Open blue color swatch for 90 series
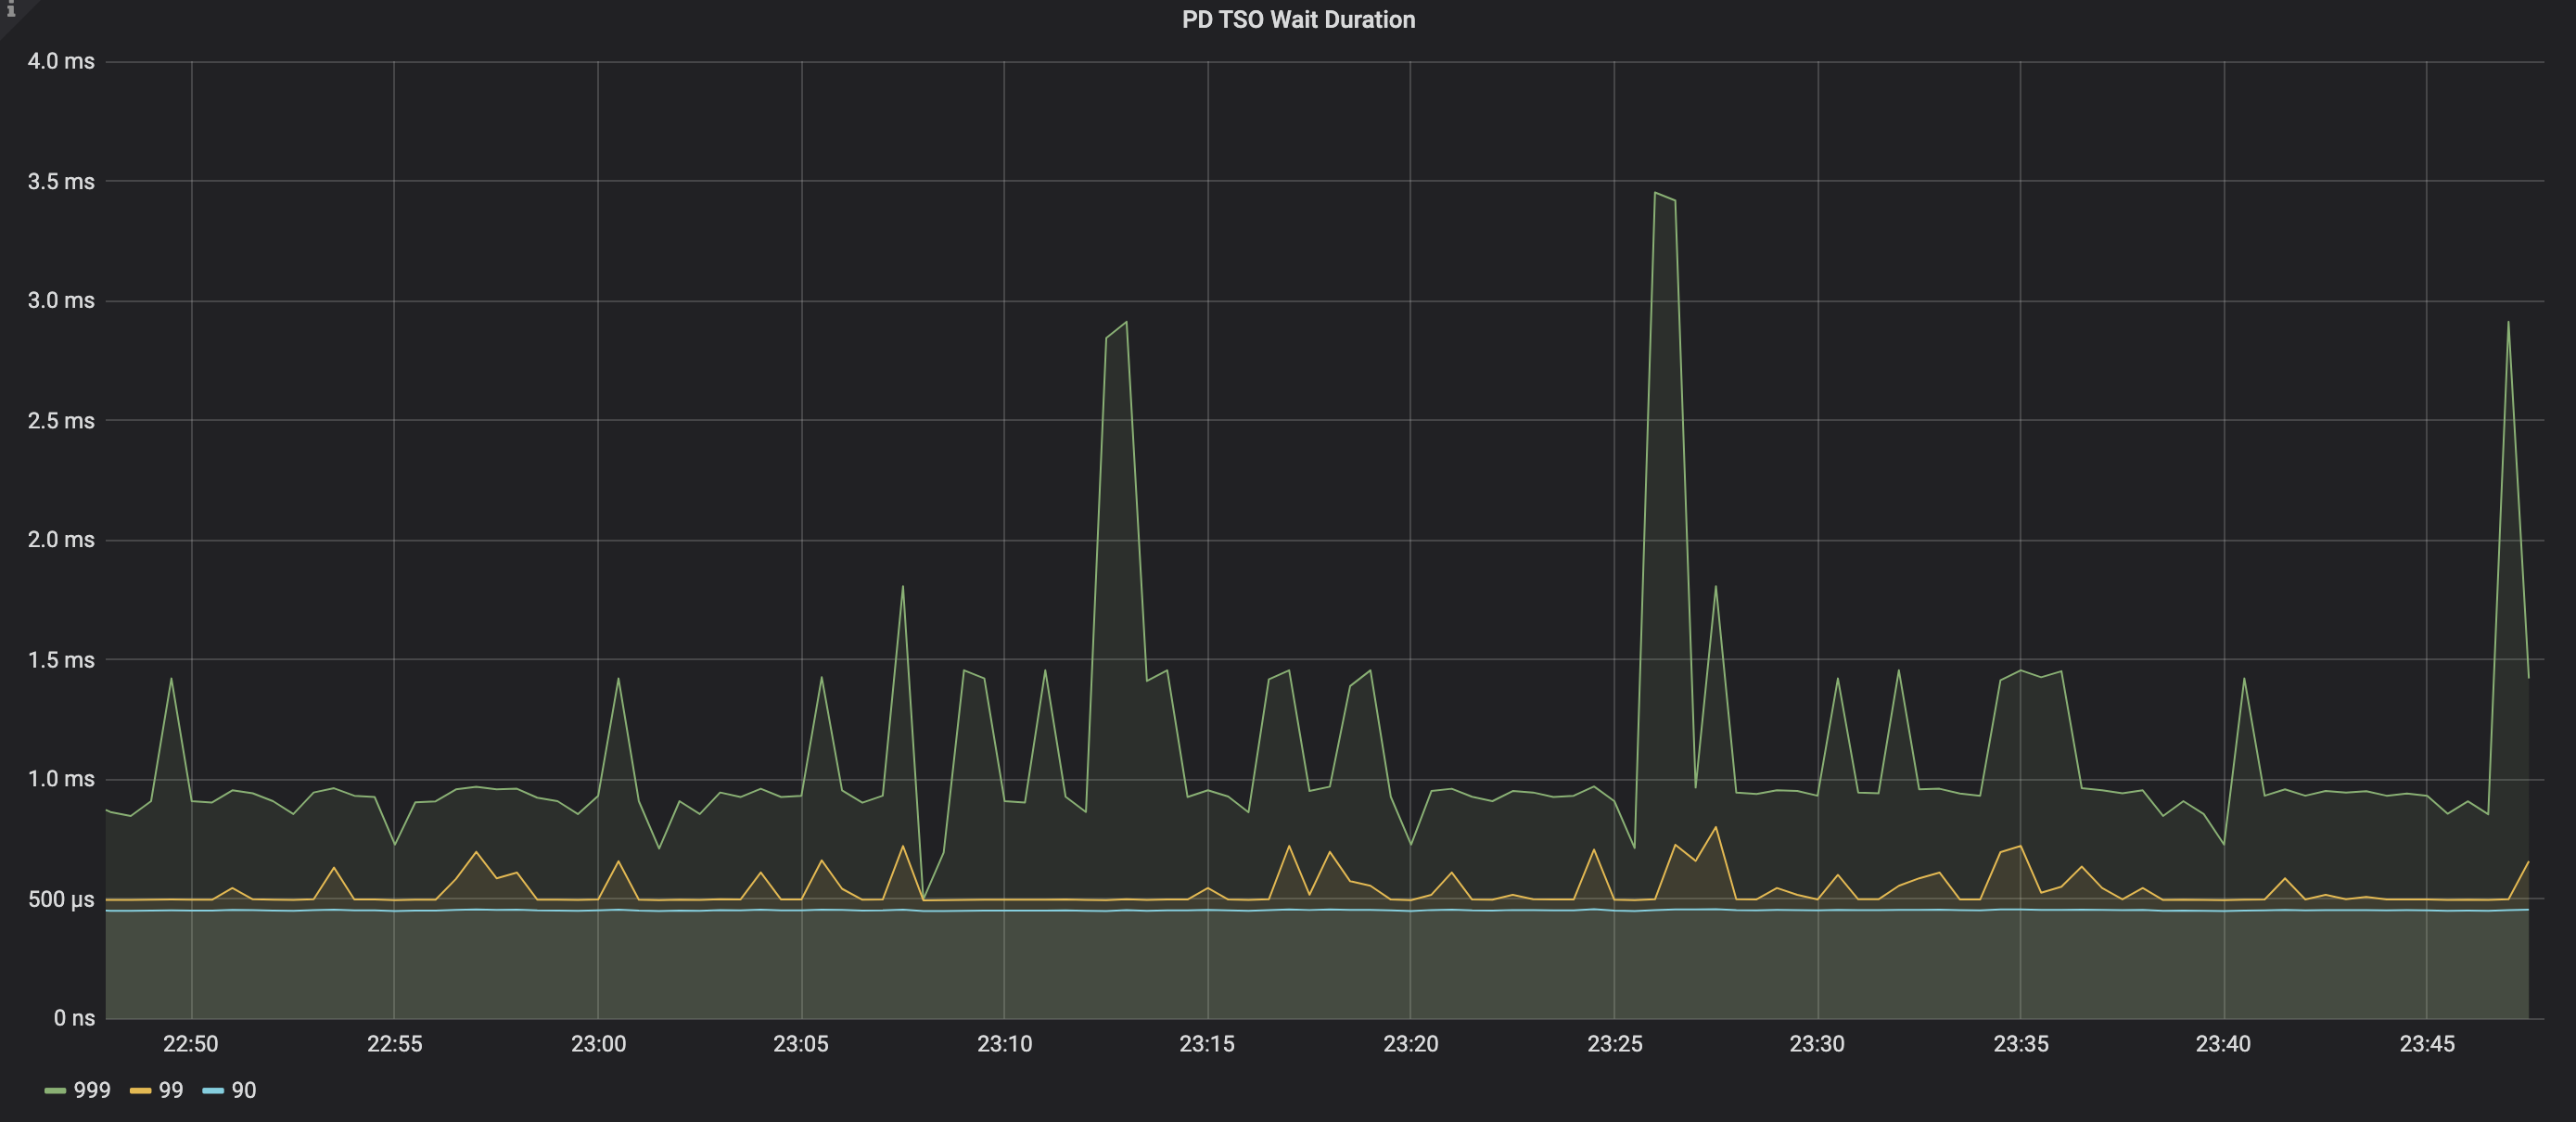2576x1122 pixels. click(213, 1091)
